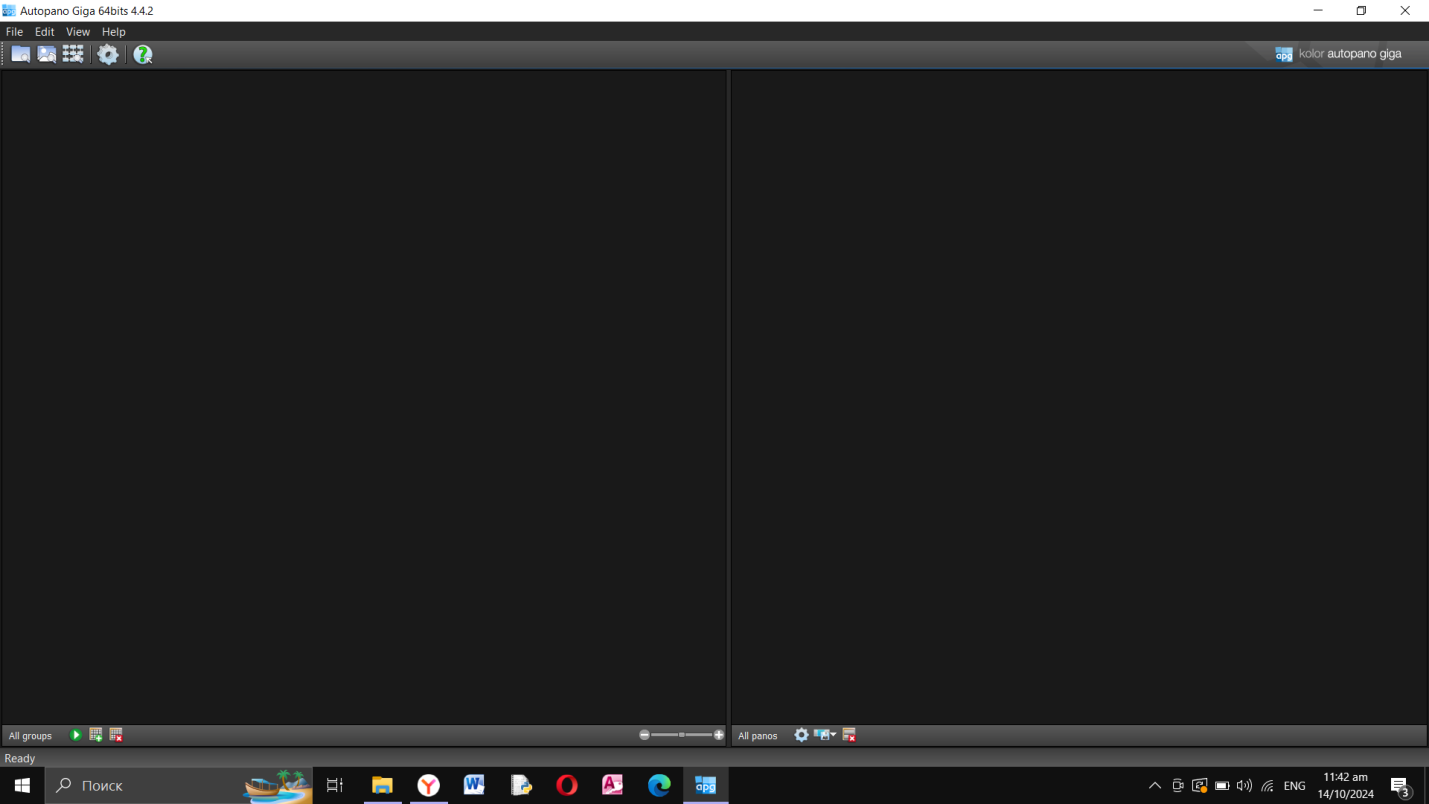Open the Edit menu
The height and width of the screenshot is (804, 1429).
pos(45,32)
